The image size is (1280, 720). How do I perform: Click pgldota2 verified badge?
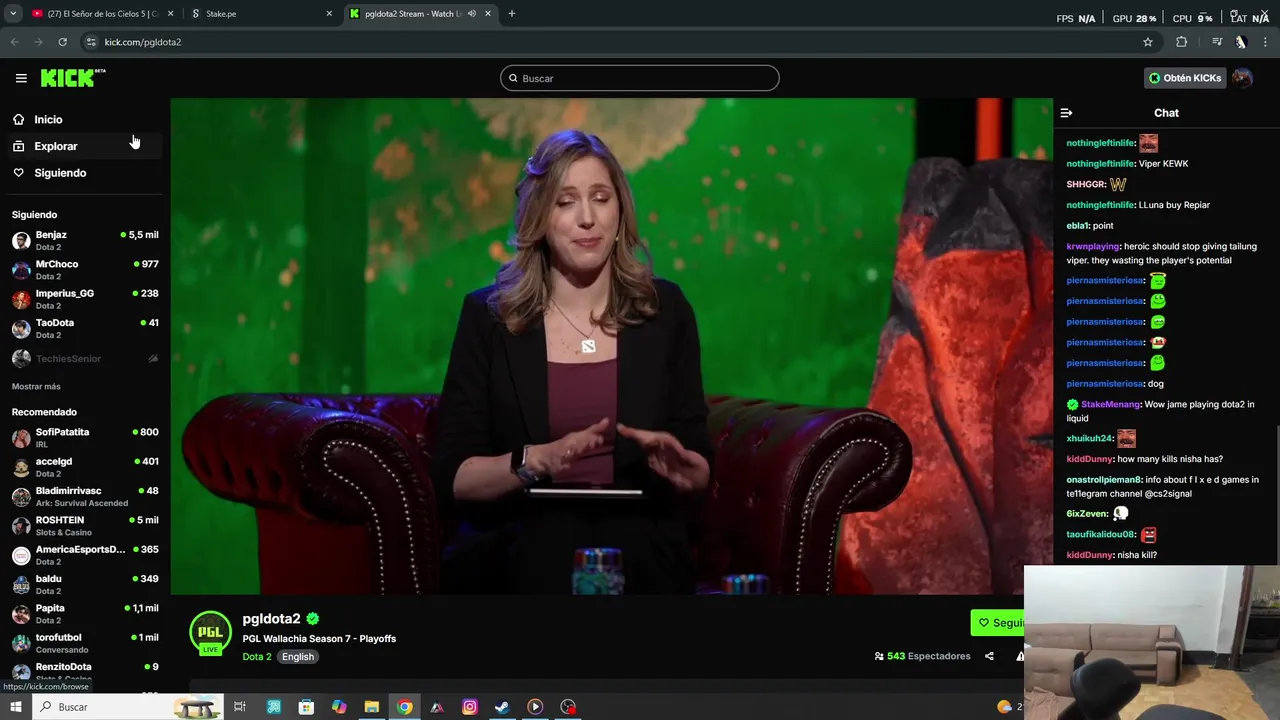pos(313,619)
